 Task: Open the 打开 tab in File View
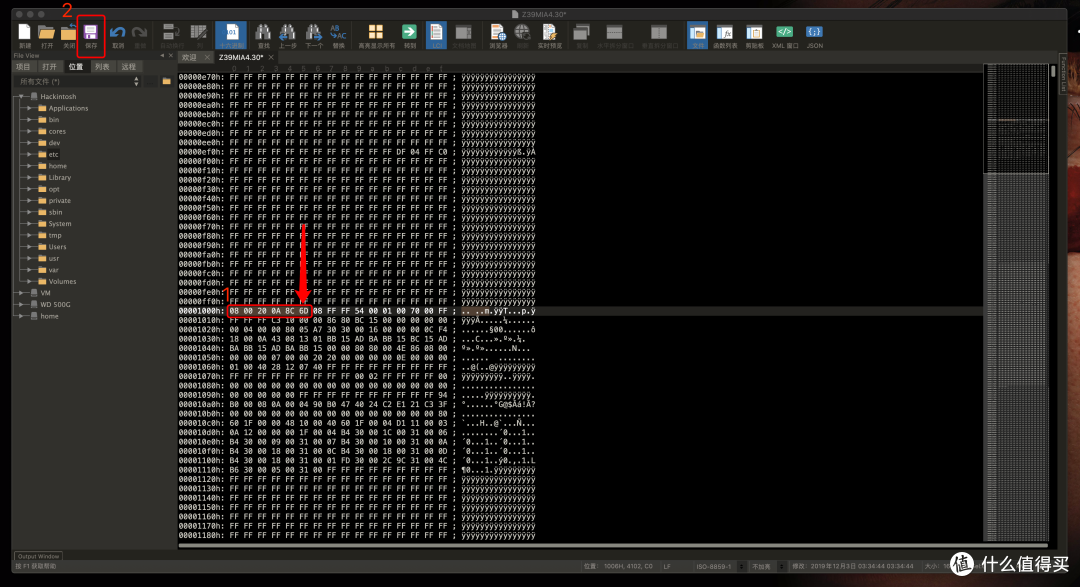[x=49, y=67]
